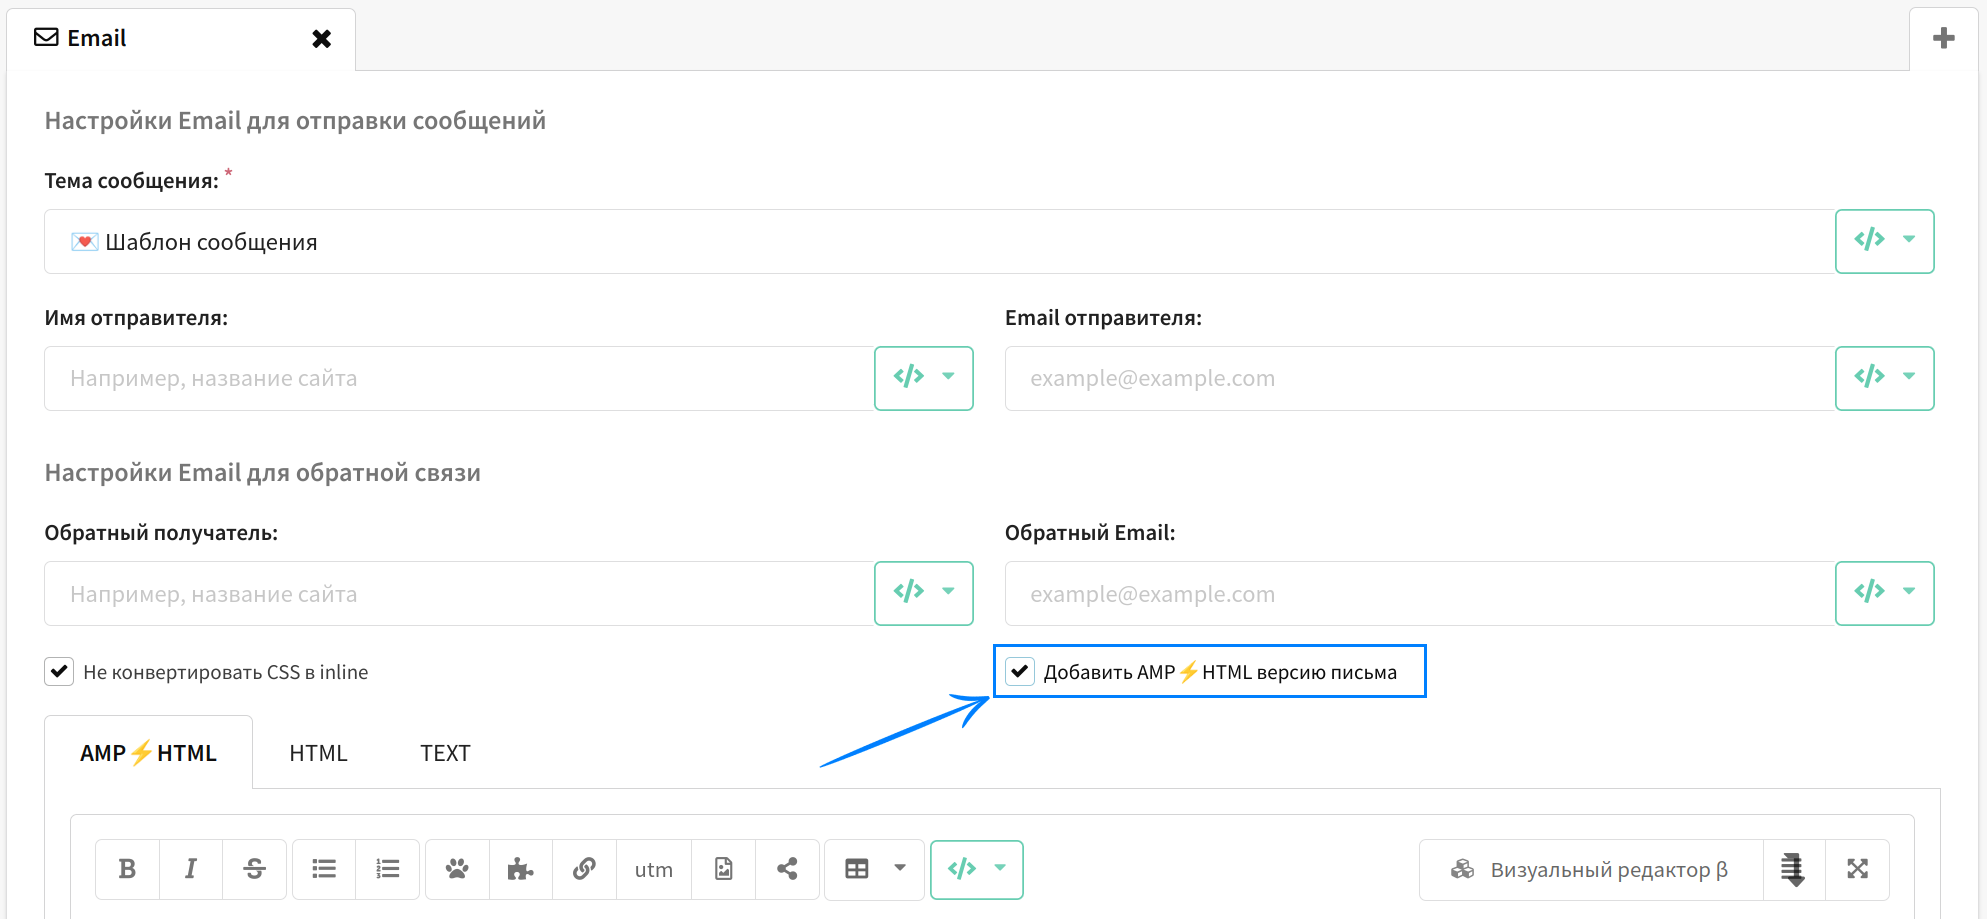The height and width of the screenshot is (919, 1987).
Task: Close the Email tab
Action: pos(321,38)
